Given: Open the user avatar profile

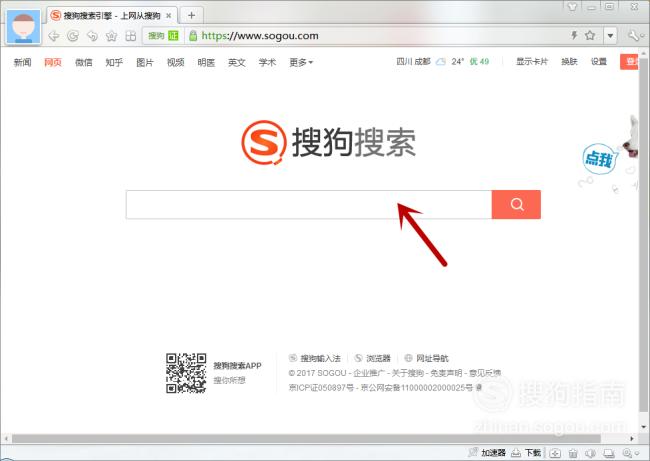Looking at the screenshot, I should (x=24, y=26).
